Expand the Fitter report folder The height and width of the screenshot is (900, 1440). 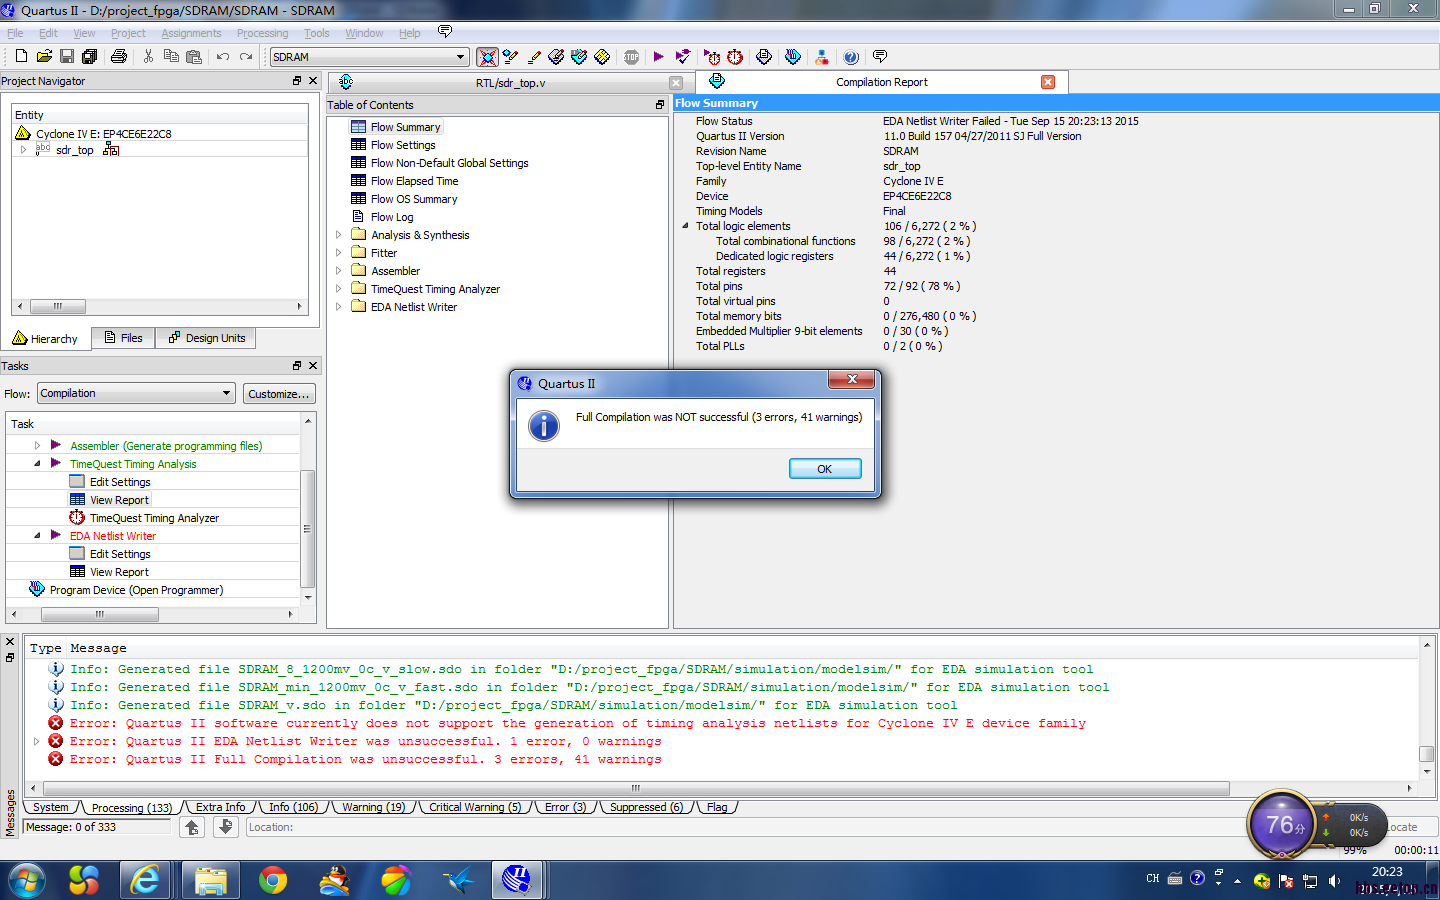pyautogui.click(x=338, y=253)
